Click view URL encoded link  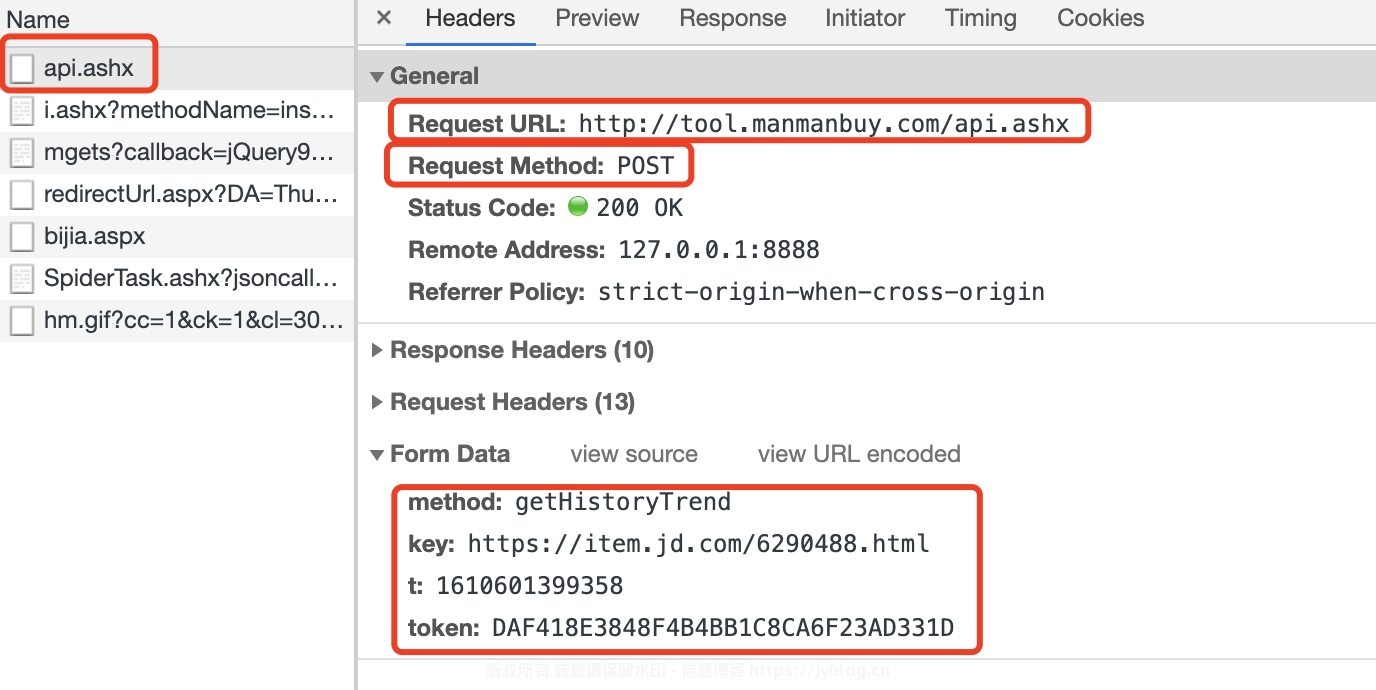pos(859,454)
